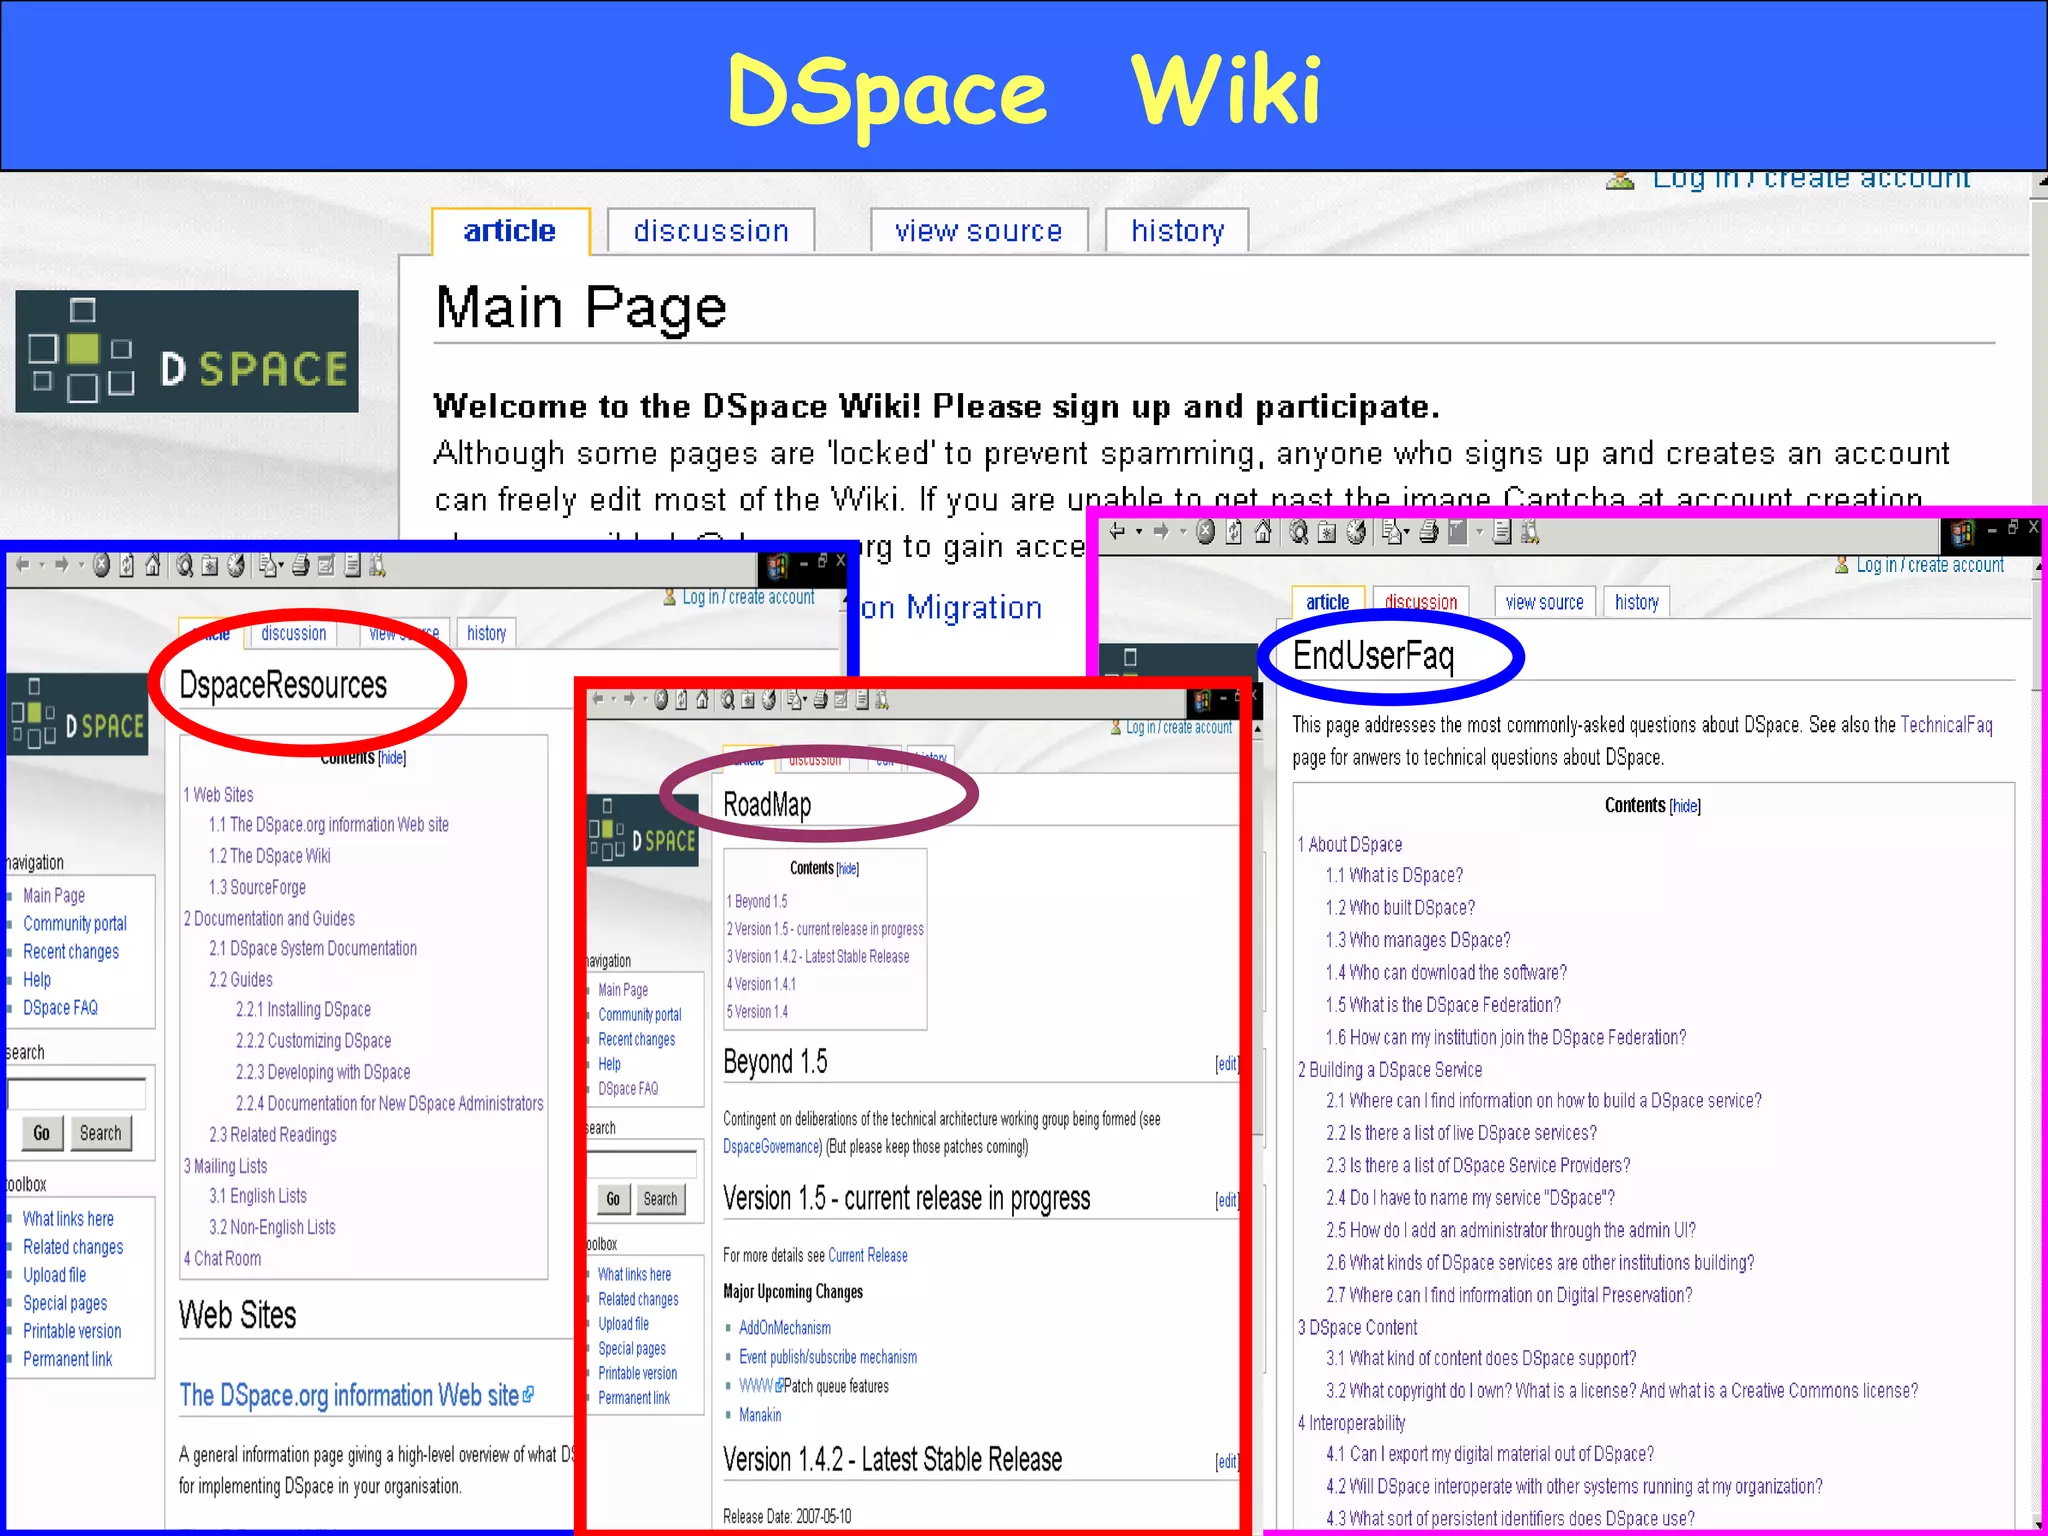Image resolution: width=2048 pixels, height=1536 pixels.
Task: Hide Contents box on EndUserFaq page
Action: [x=1685, y=806]
